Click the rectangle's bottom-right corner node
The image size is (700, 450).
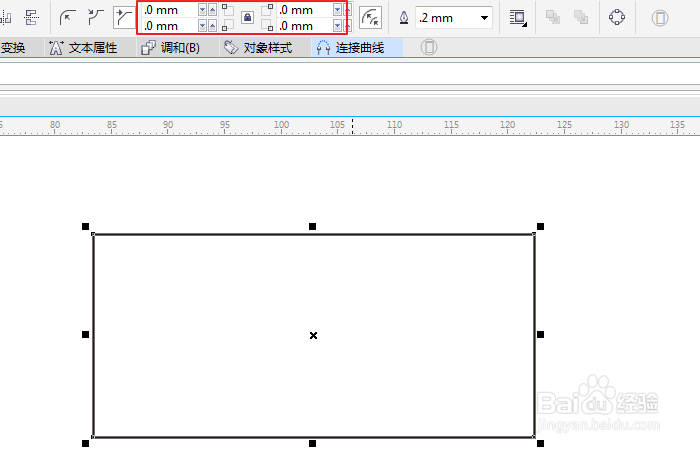[534, 437]
